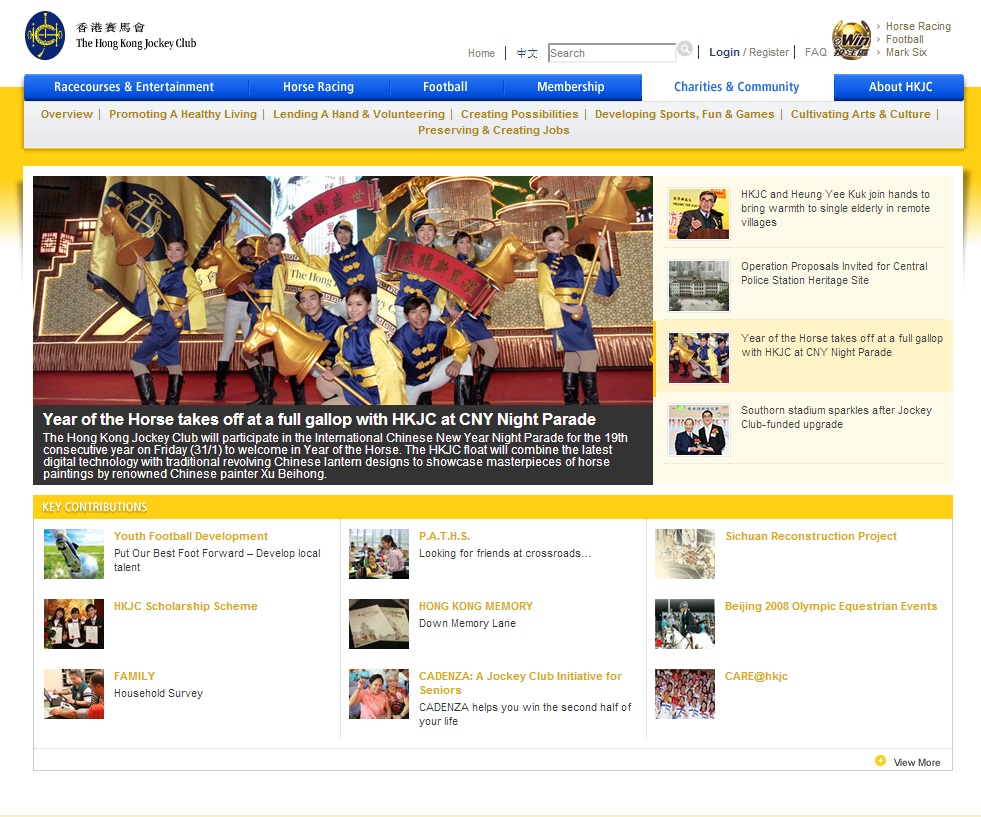Click the Login link
This screenshot has width=981, height=817.
(724, 52)
